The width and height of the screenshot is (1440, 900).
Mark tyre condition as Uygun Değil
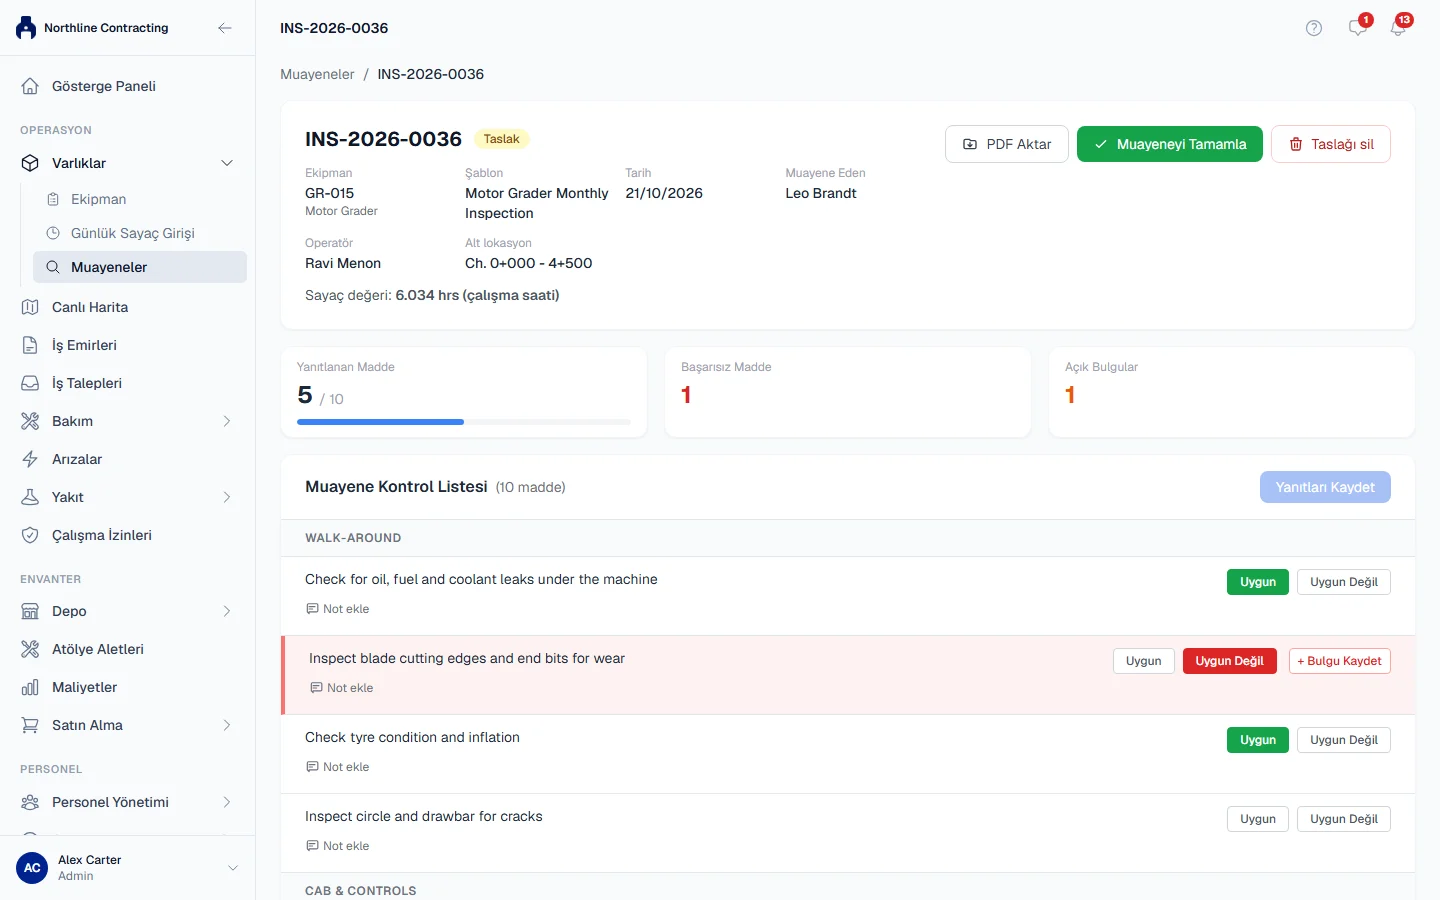point(1344,740)
